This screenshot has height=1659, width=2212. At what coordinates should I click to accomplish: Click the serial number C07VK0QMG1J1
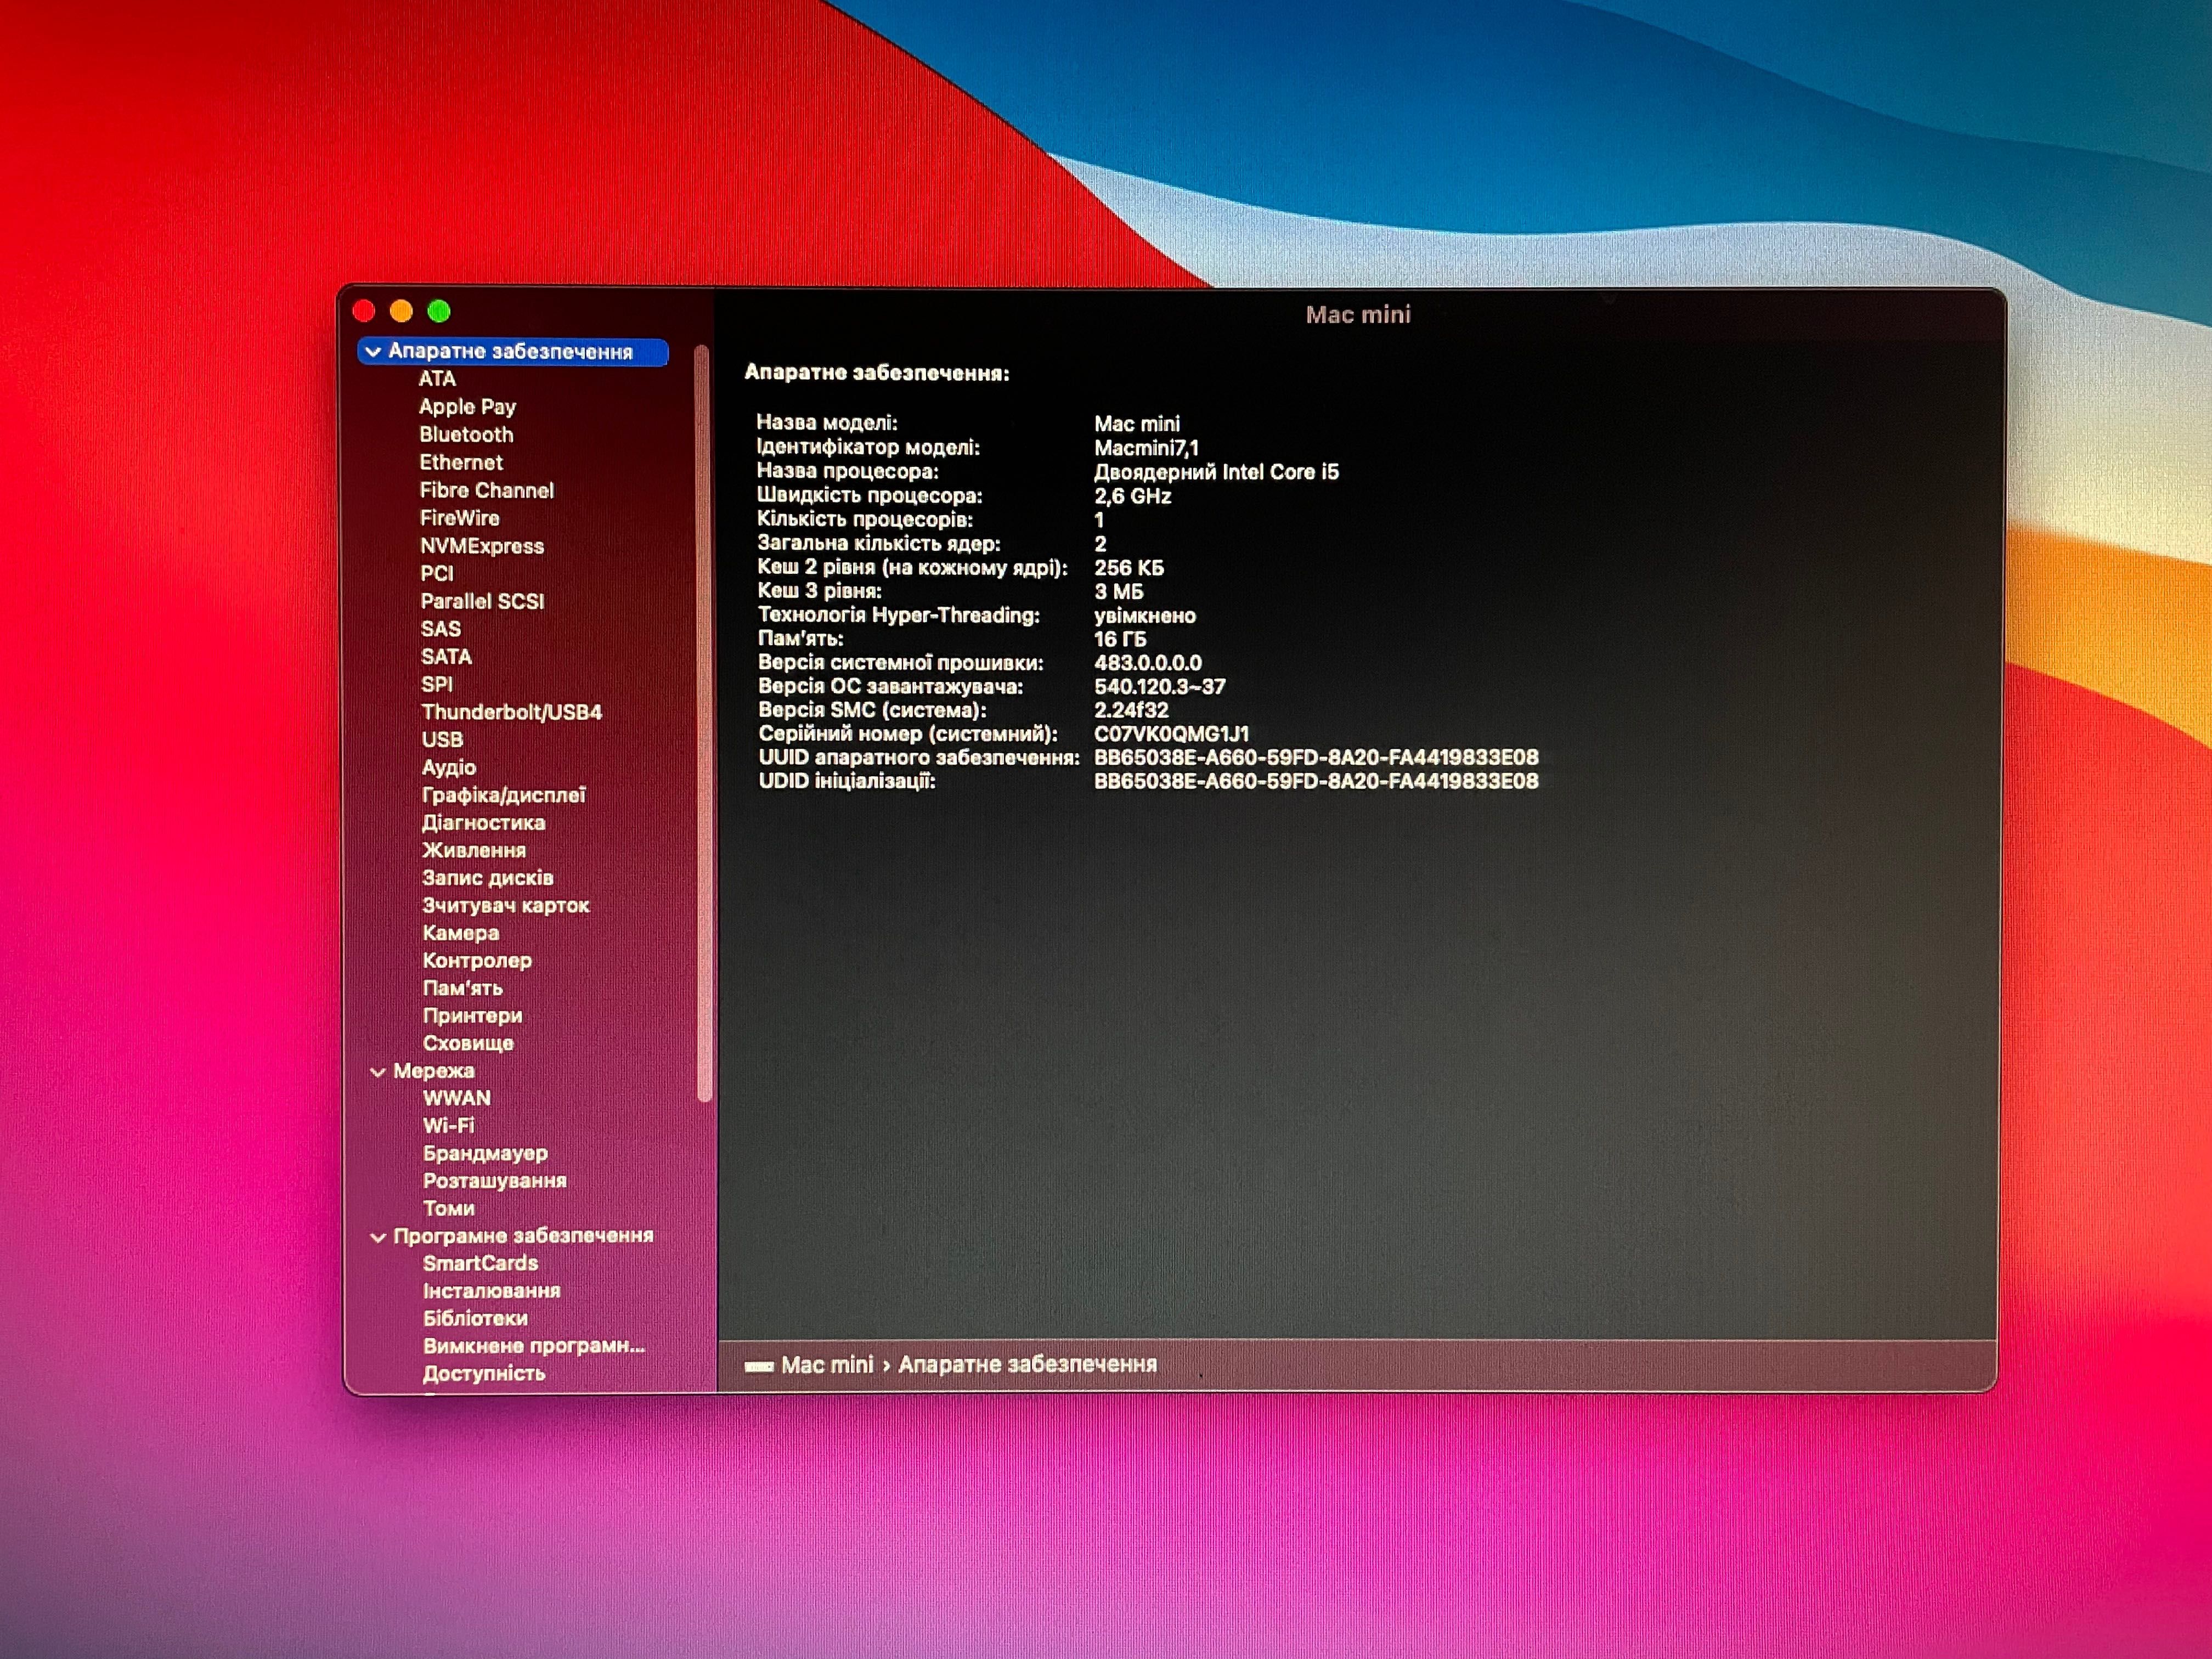[1171, 734]
